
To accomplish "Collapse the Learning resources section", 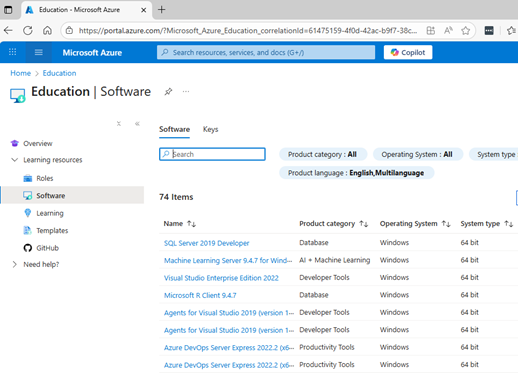I will (x=14, y=160).
